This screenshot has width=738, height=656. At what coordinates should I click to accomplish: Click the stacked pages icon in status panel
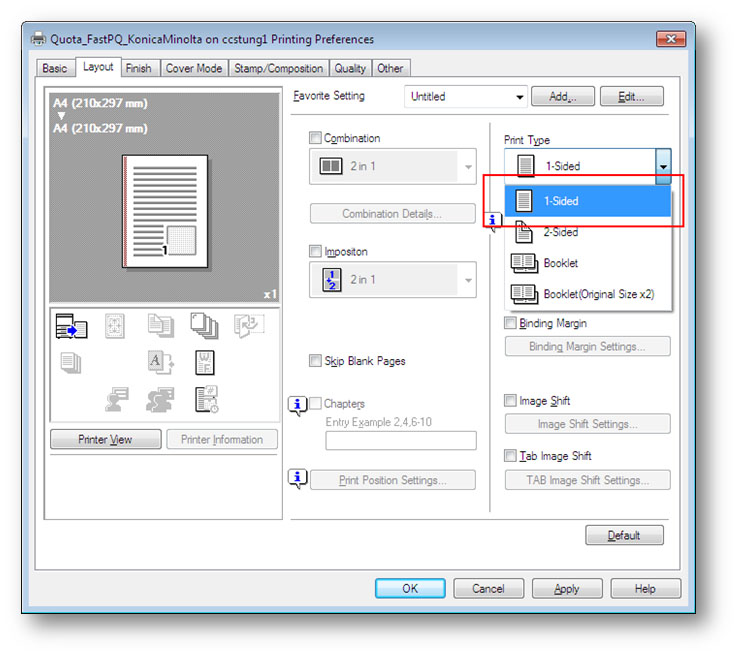pos(203,325)
